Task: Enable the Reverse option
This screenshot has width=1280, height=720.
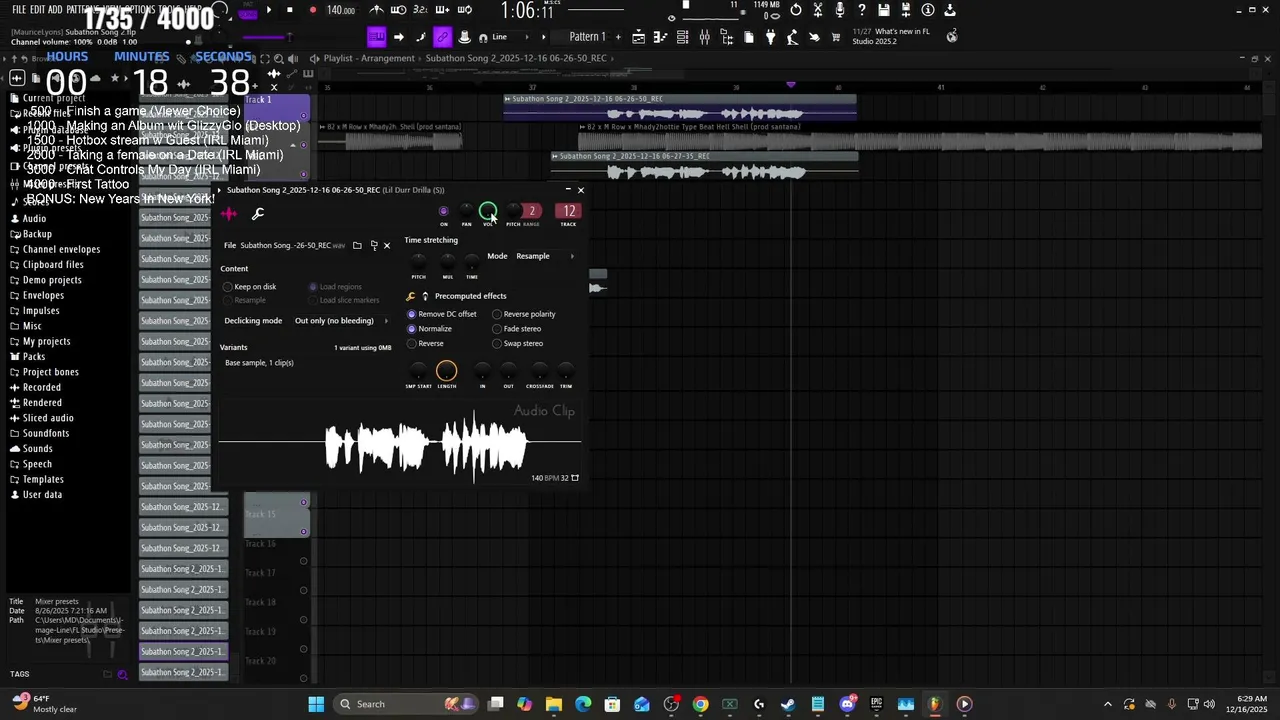Action: [x=425, y=344]
